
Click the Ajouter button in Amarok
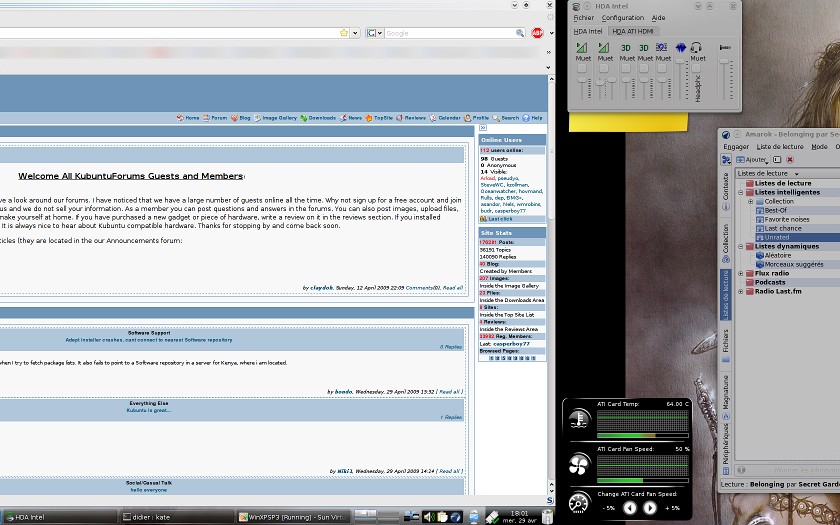pos(751,159)
